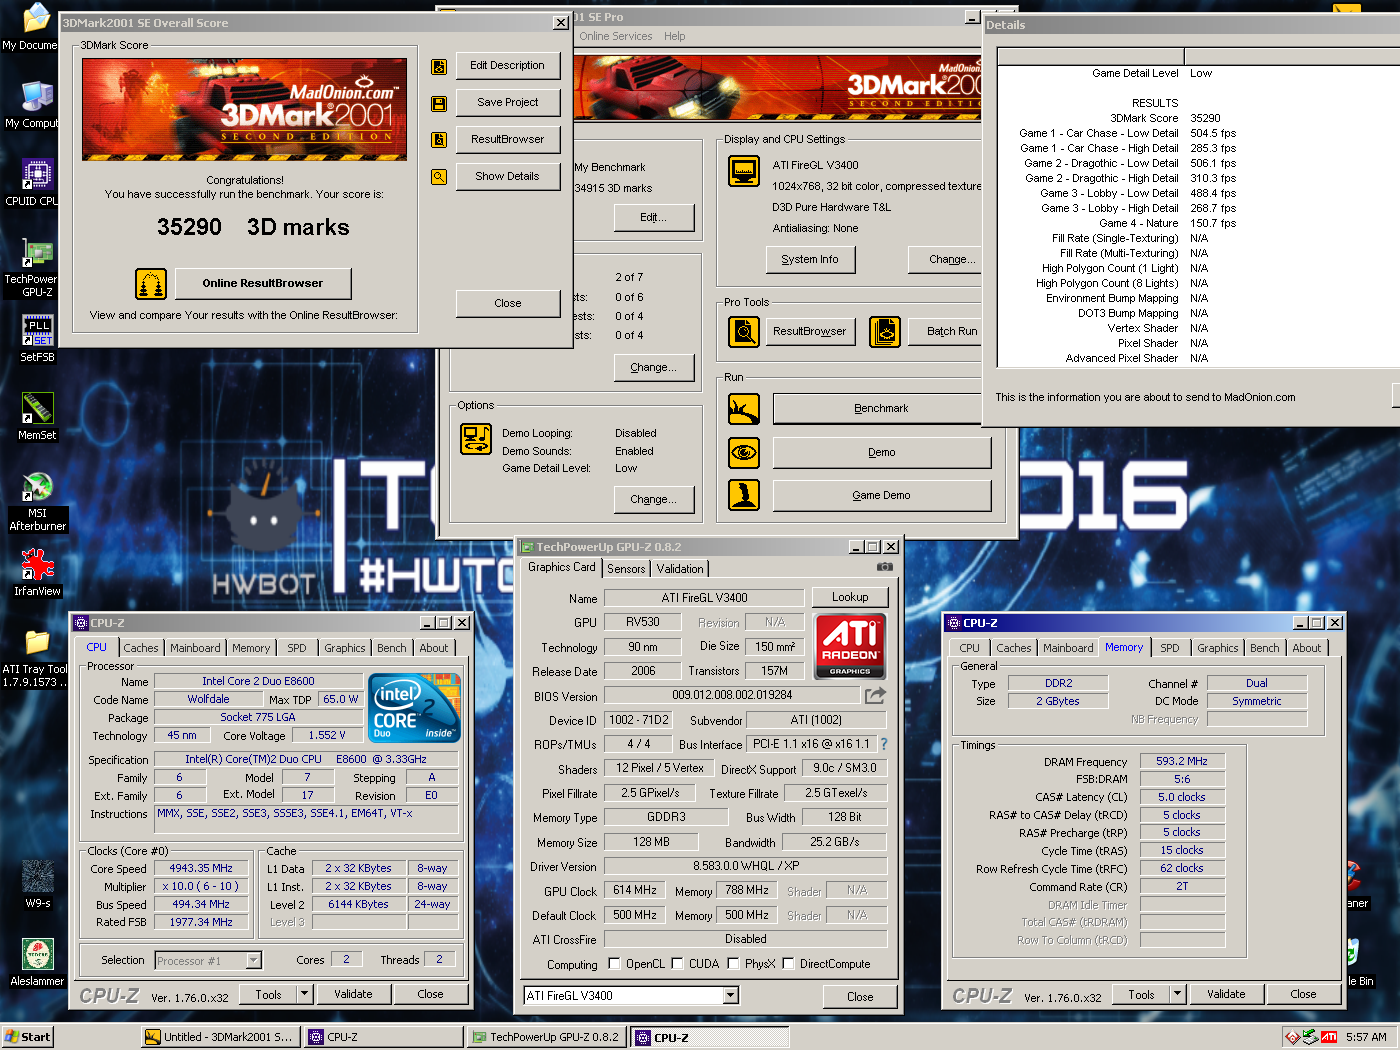Open the Help menu in 3DMark
This screenshot has height=1050, width=1400.
point(675,36)
